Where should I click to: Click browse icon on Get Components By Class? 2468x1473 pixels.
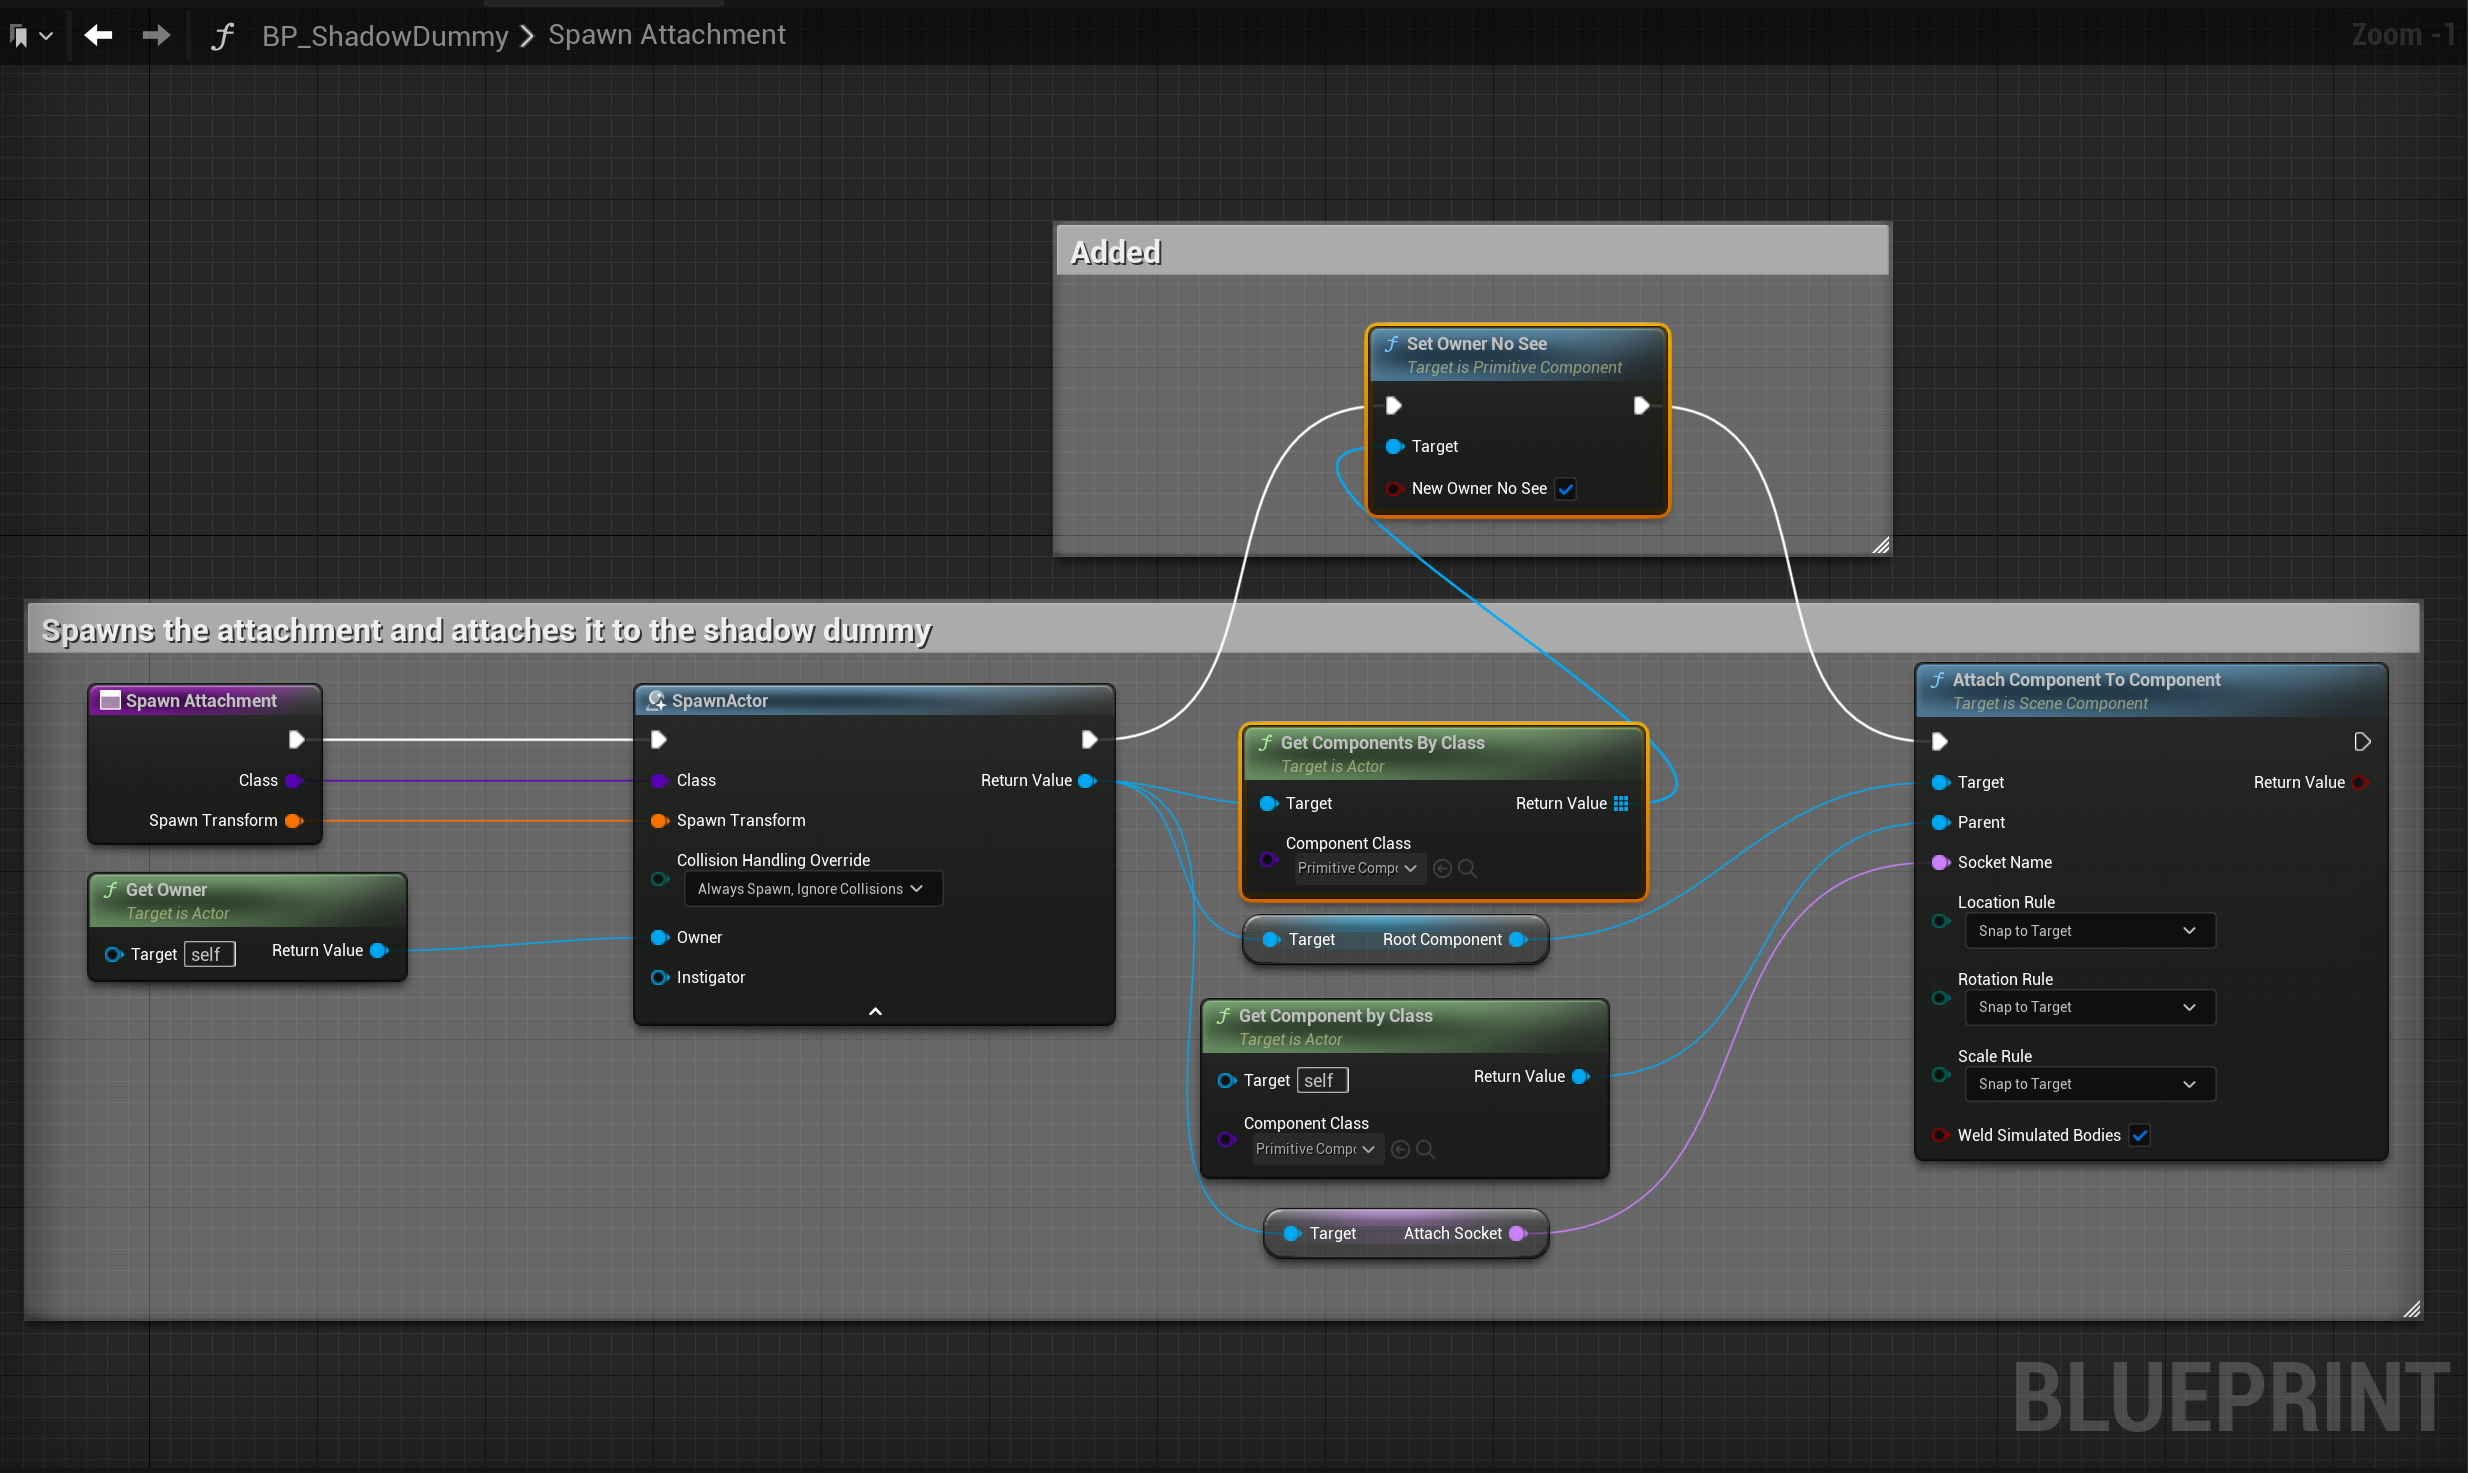point(1468,868)
